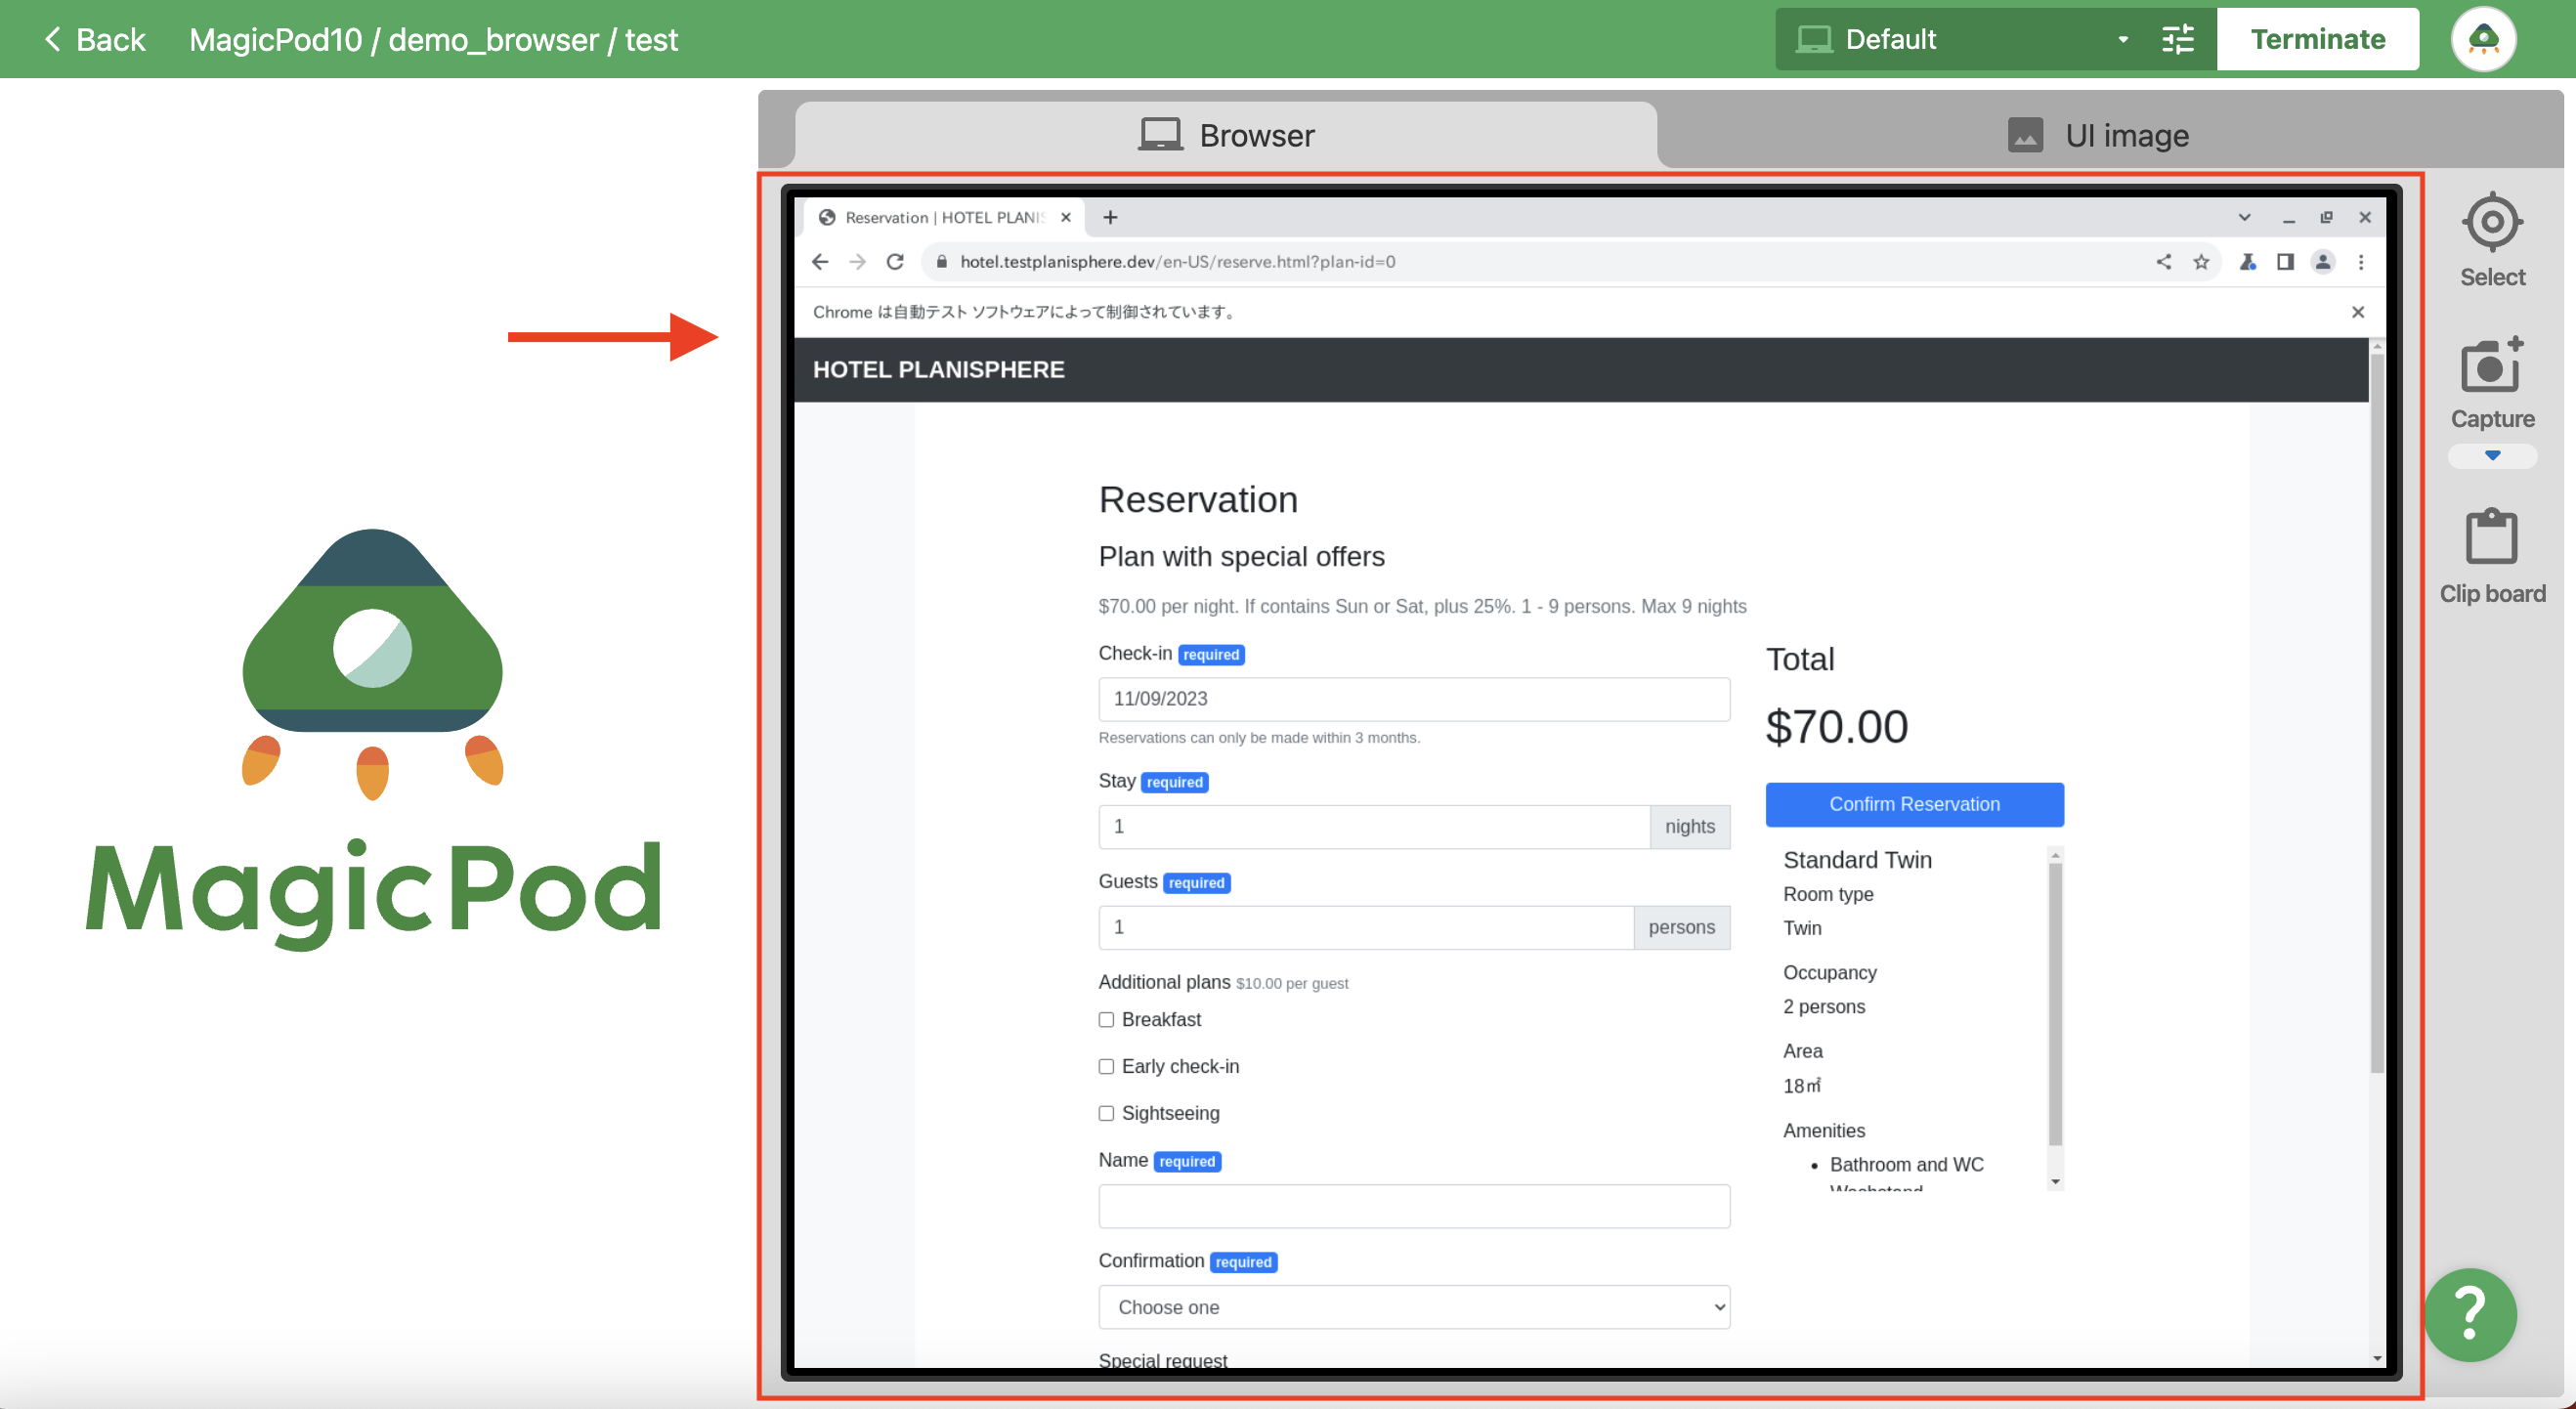Click the Name input field

(1413, 1207)
